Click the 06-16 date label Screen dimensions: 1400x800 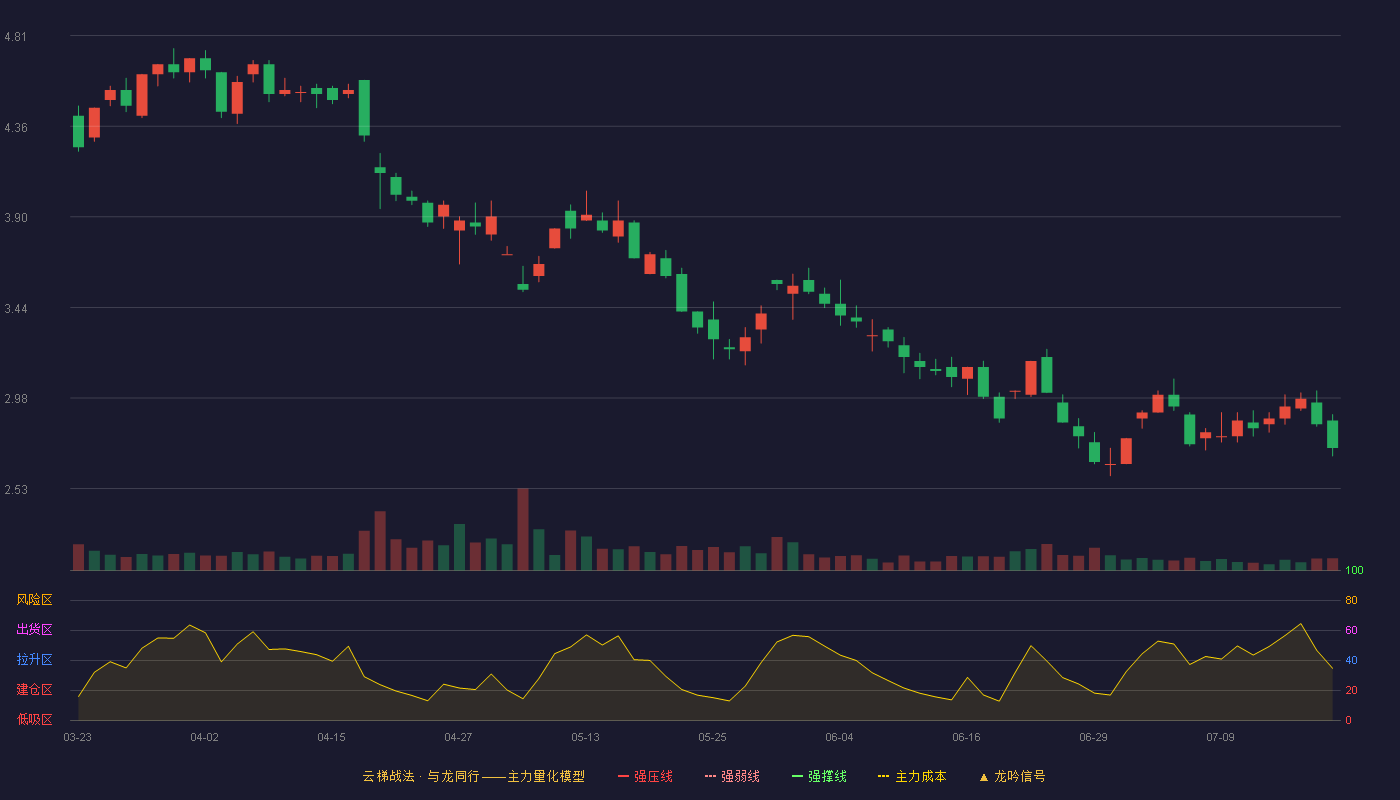966,737
